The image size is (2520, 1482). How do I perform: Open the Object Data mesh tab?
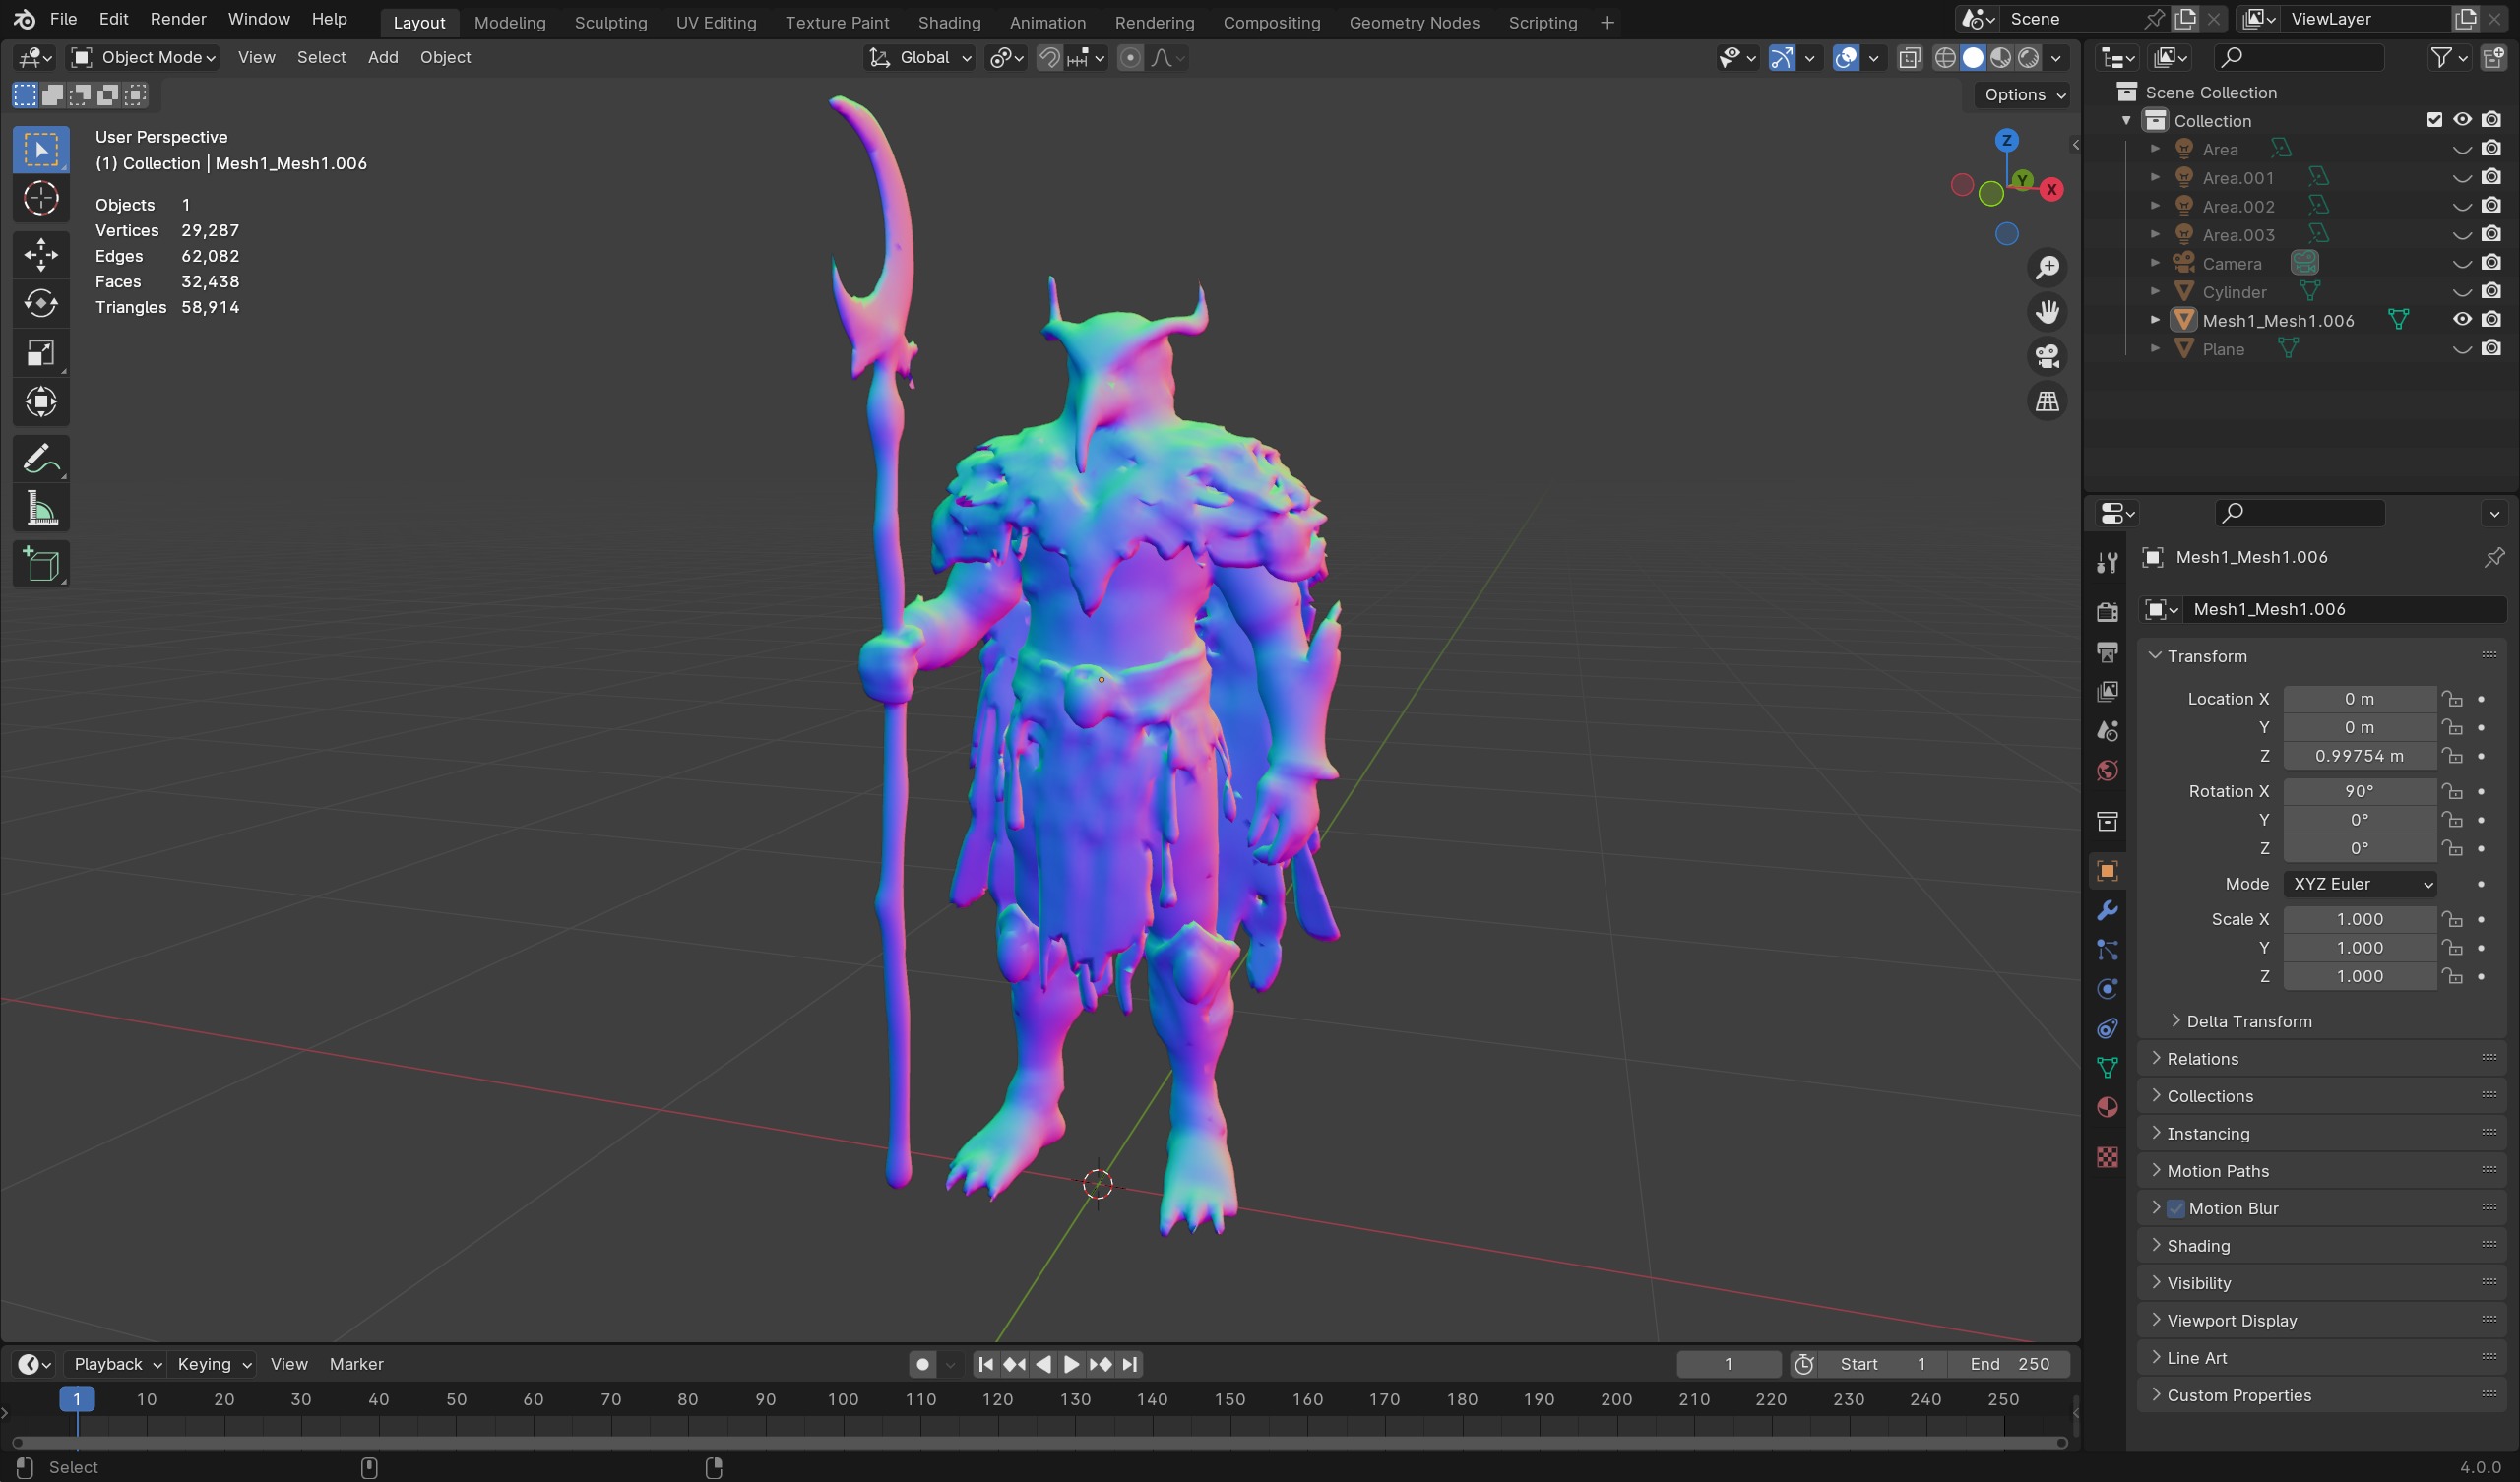2107,1068
